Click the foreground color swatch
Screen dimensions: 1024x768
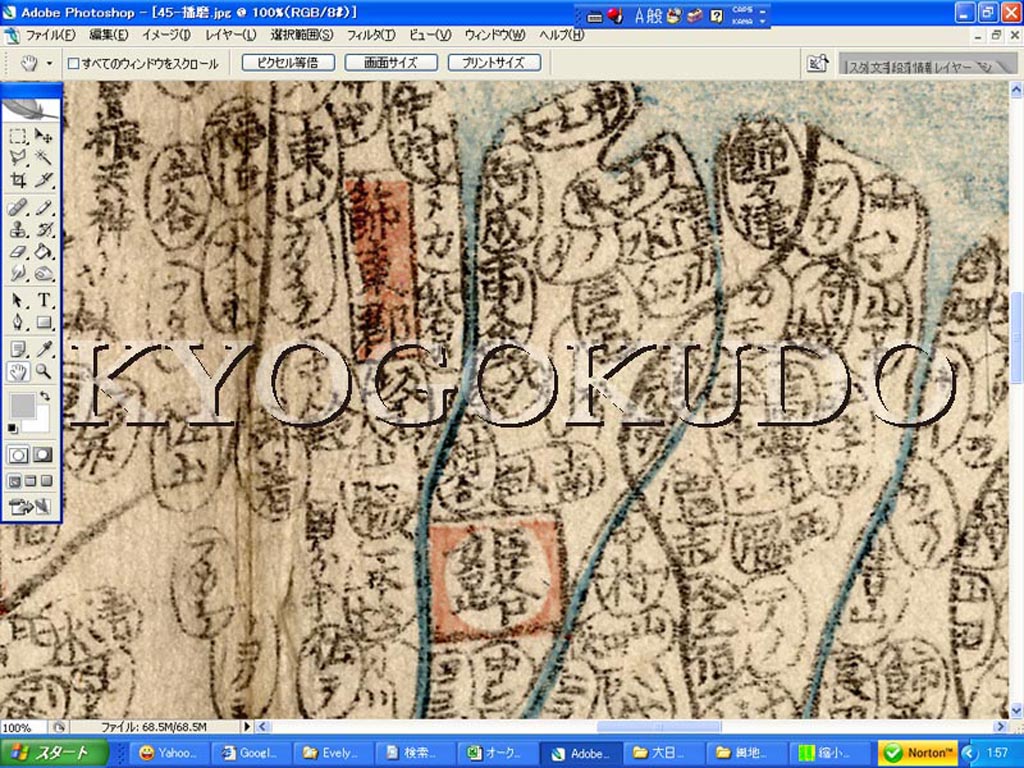[x=22, y=405]
